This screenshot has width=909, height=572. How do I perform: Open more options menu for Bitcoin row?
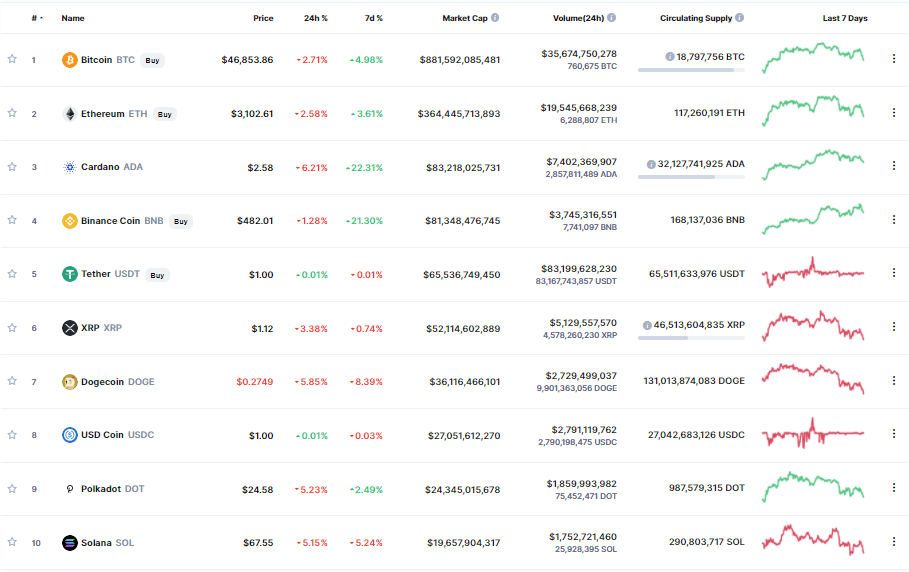(894, 59)
